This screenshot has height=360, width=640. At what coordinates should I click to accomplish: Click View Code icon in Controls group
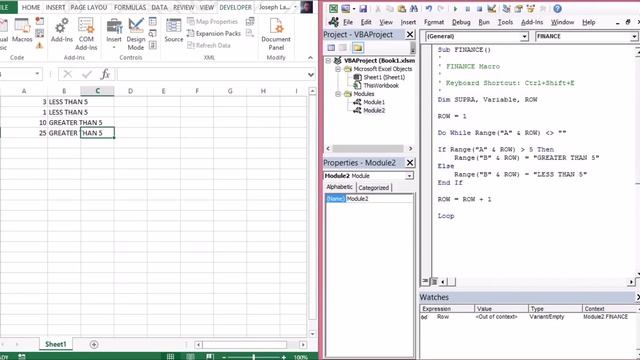point(153,33)
